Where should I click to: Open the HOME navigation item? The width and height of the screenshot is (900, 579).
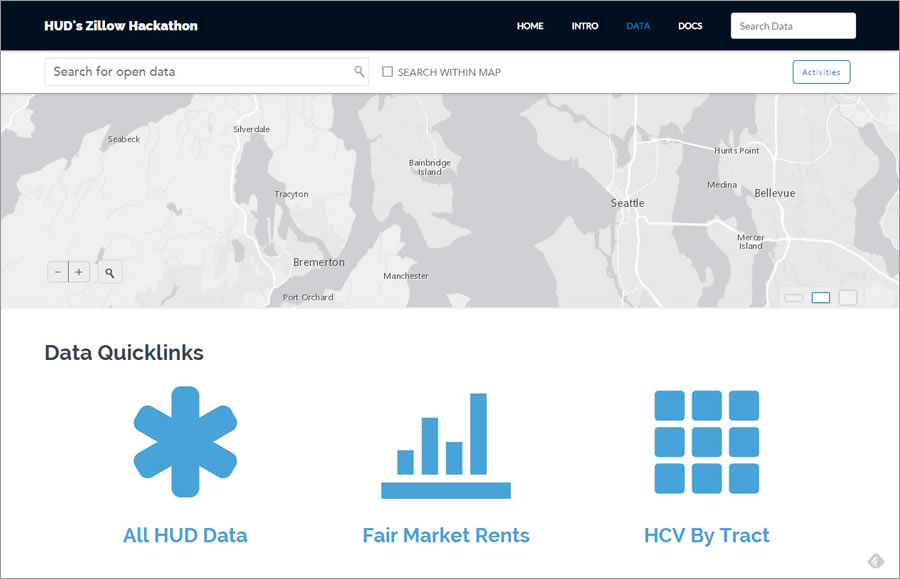click(530, 26)
